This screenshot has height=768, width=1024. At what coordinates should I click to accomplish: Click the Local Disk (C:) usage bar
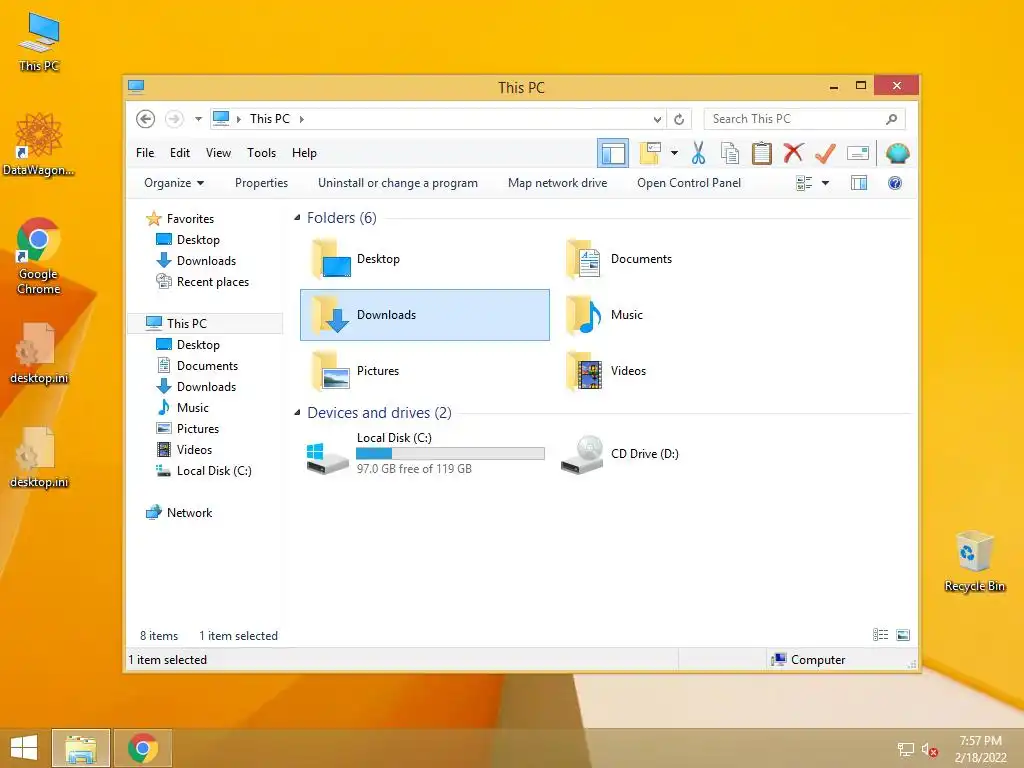click(451, 453)
